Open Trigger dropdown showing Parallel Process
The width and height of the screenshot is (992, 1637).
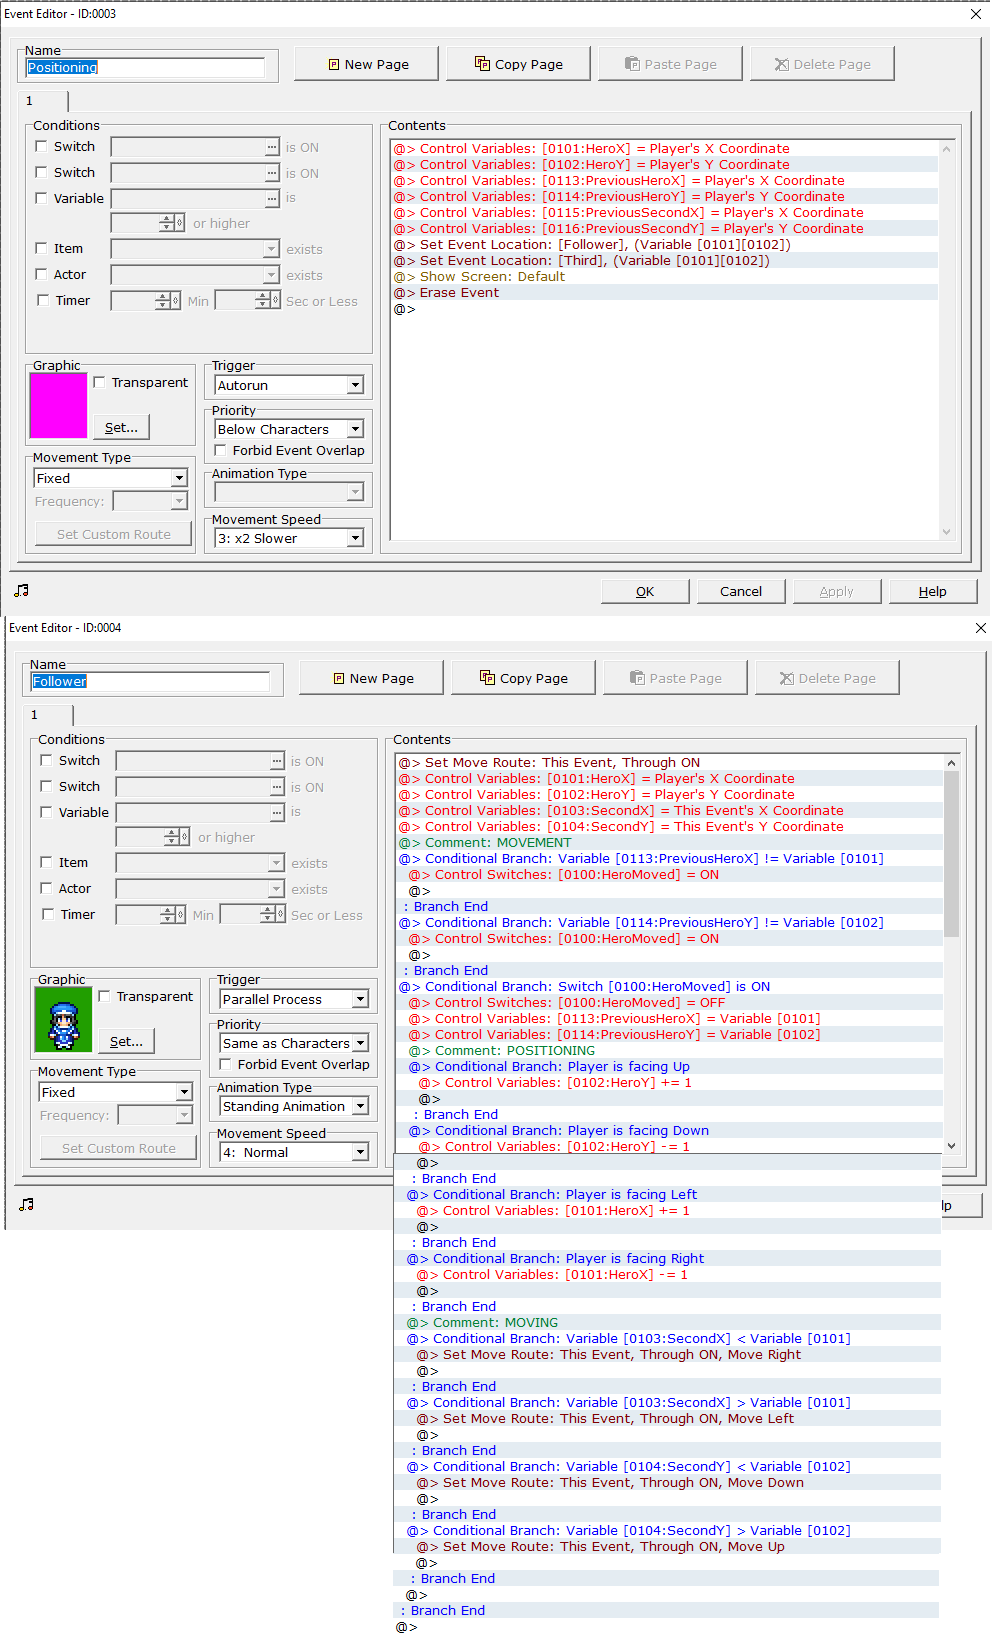click(294, 999)
